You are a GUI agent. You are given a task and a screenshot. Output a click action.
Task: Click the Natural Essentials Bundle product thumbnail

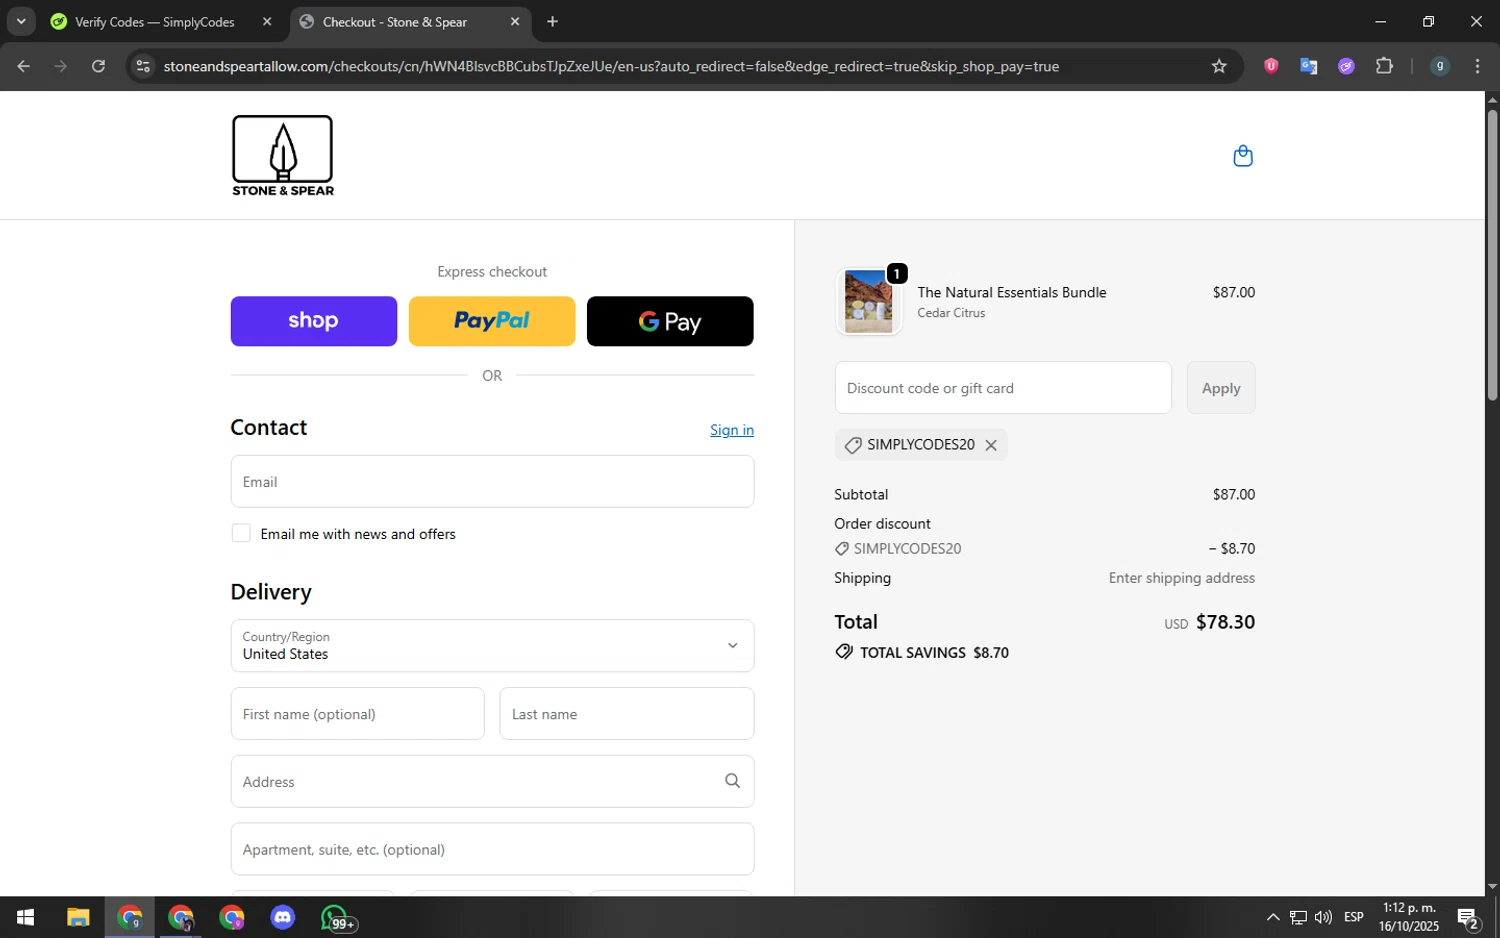tap(868, 301)
